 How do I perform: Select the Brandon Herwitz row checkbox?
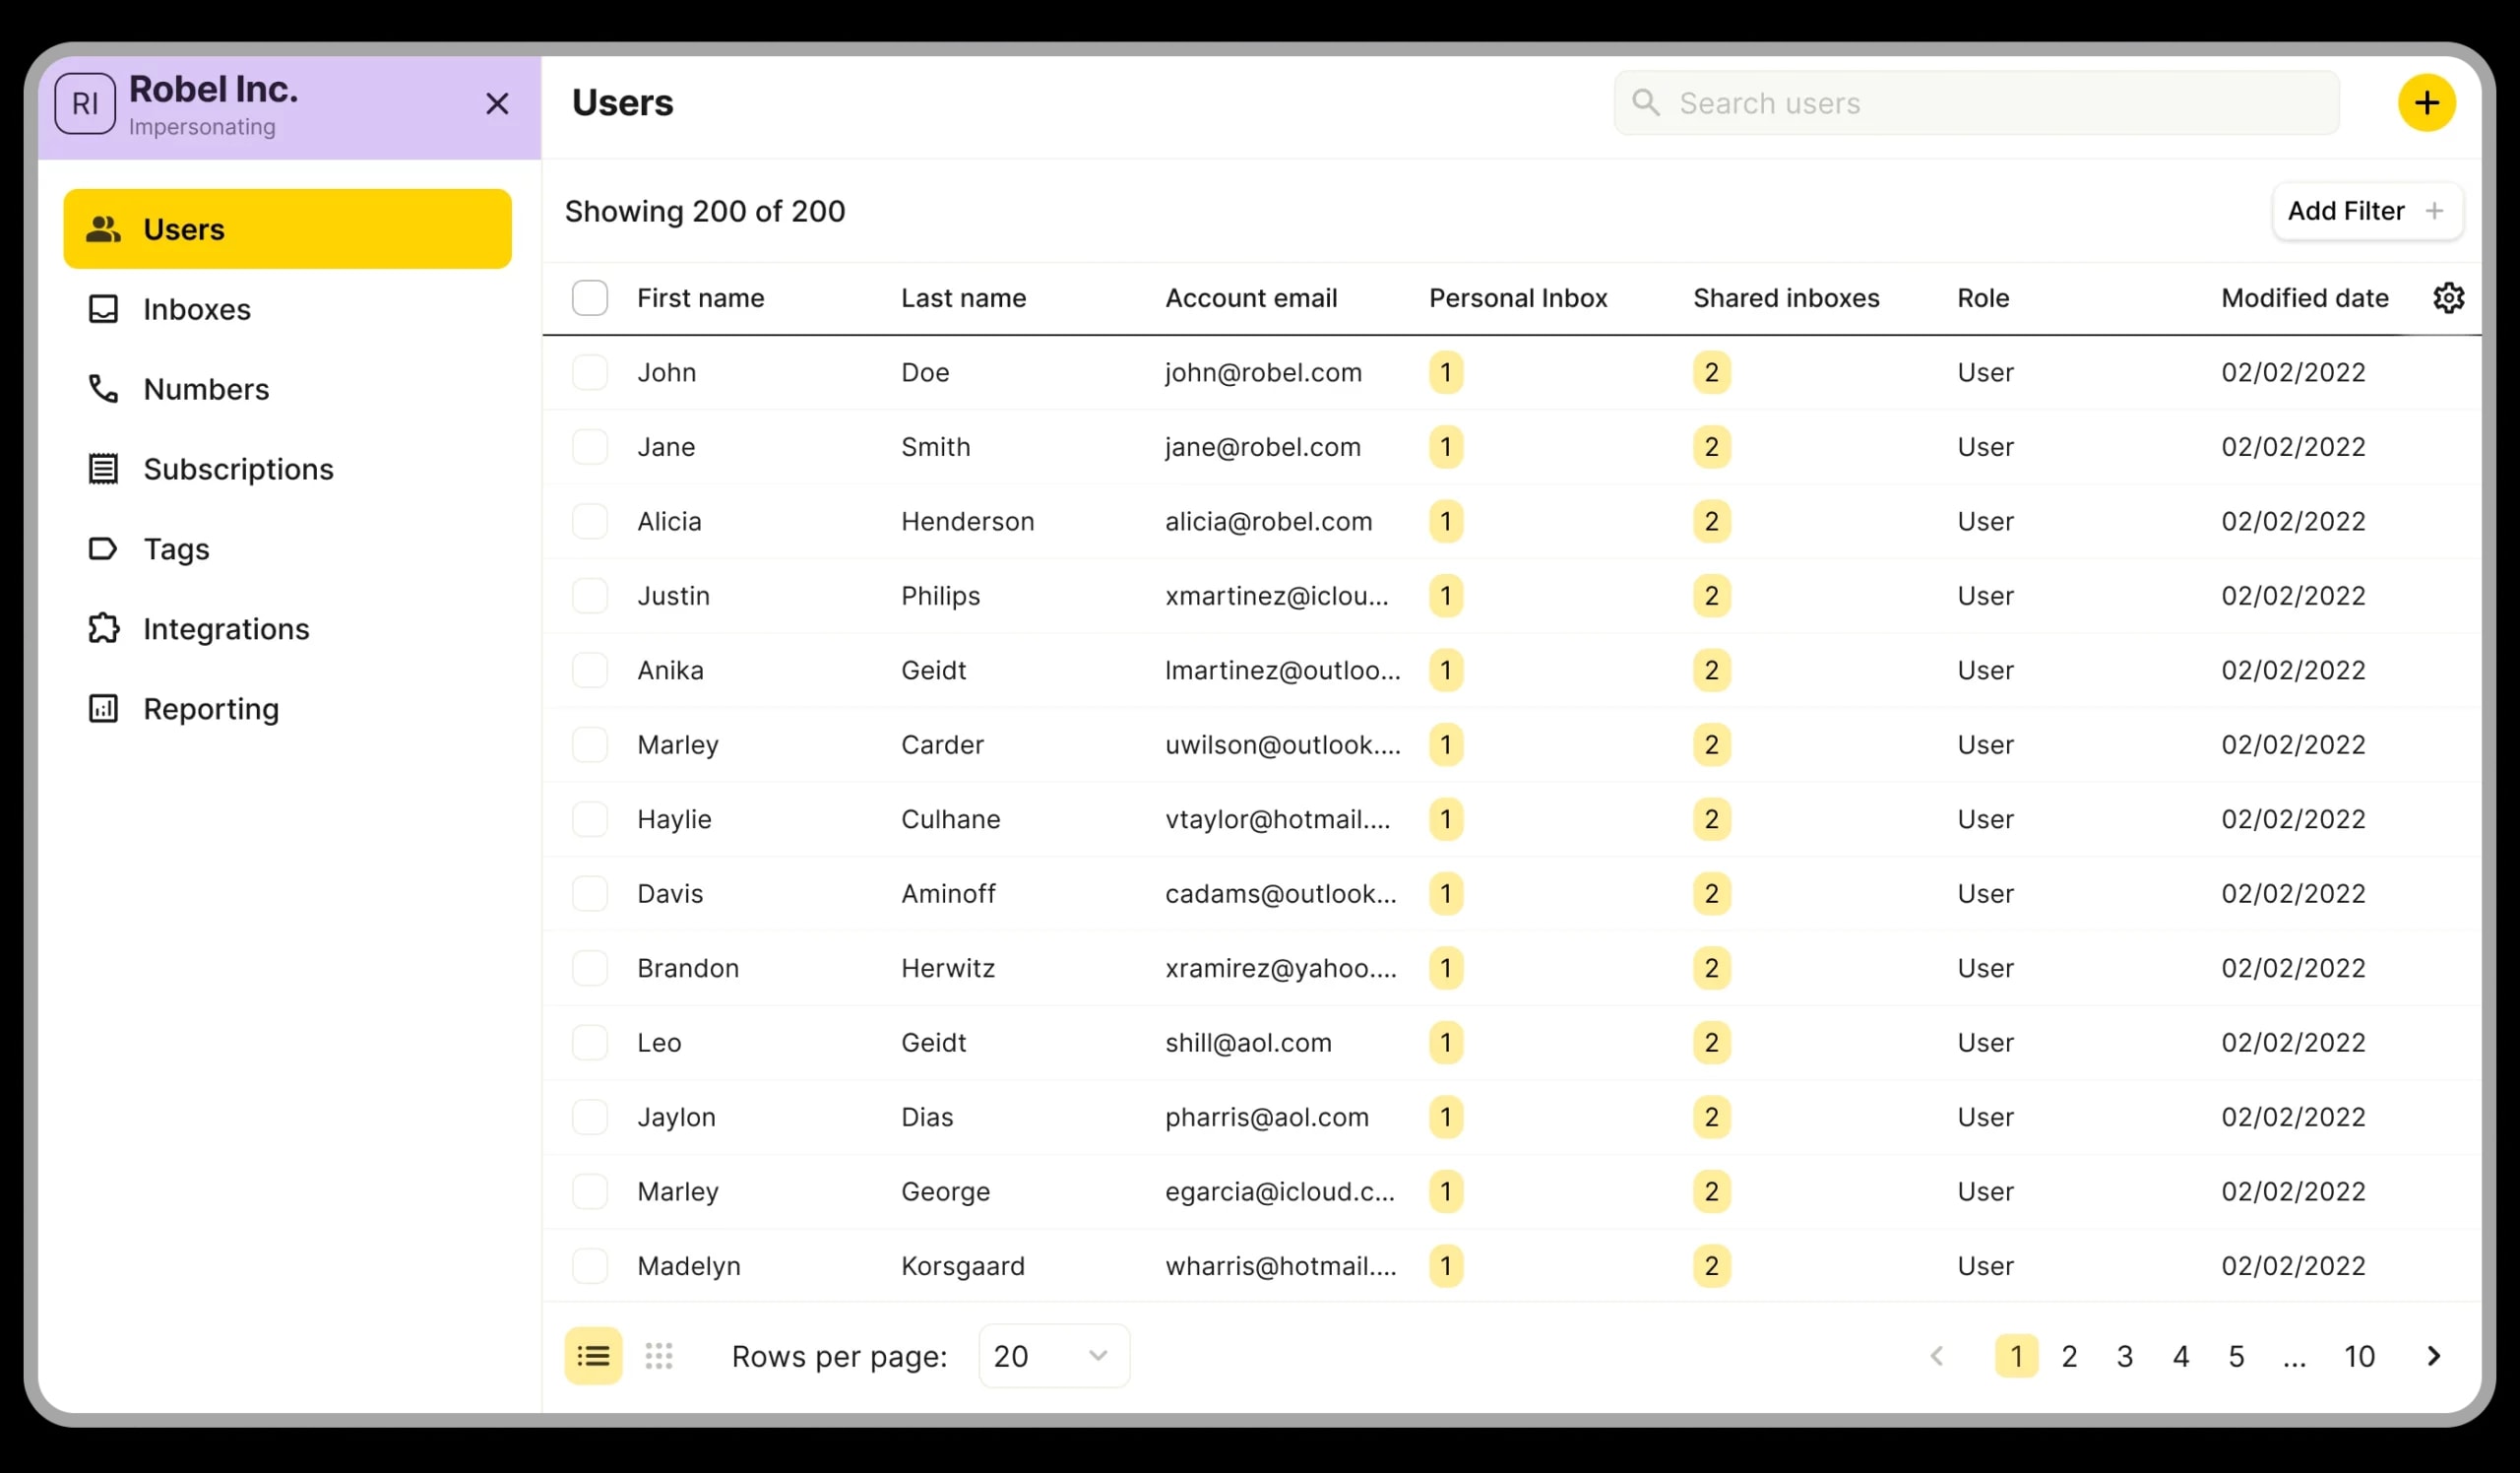pos(590,968)
